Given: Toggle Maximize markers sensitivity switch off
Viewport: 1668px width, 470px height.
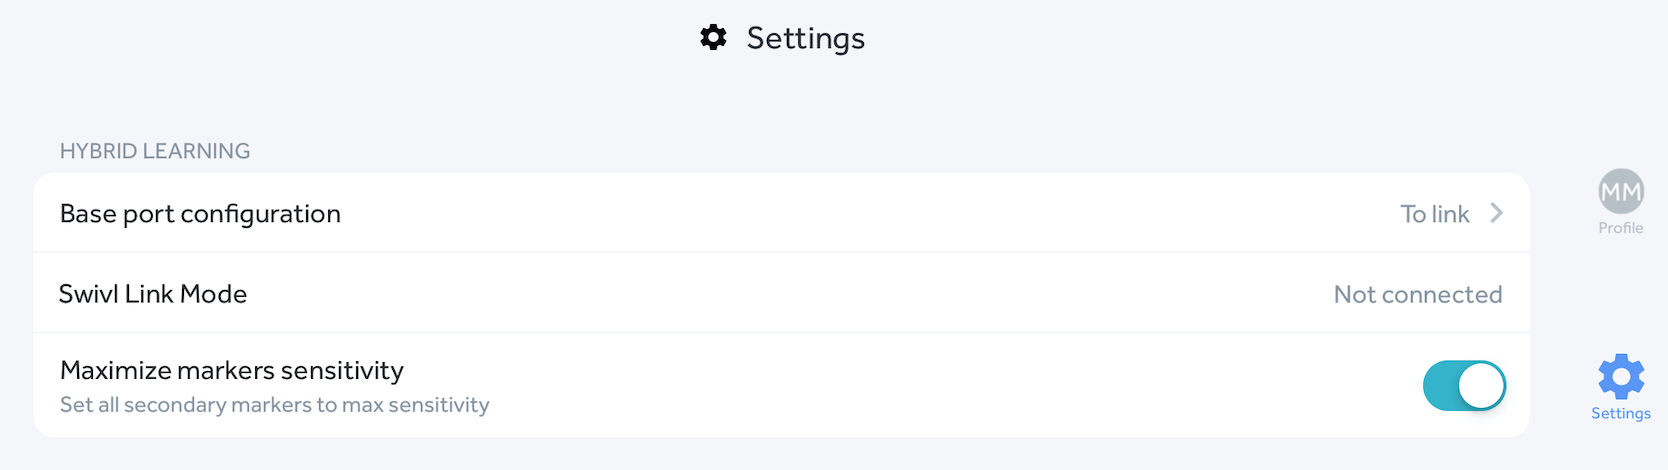Looking at the screenshot, I should coord(1464,386).
